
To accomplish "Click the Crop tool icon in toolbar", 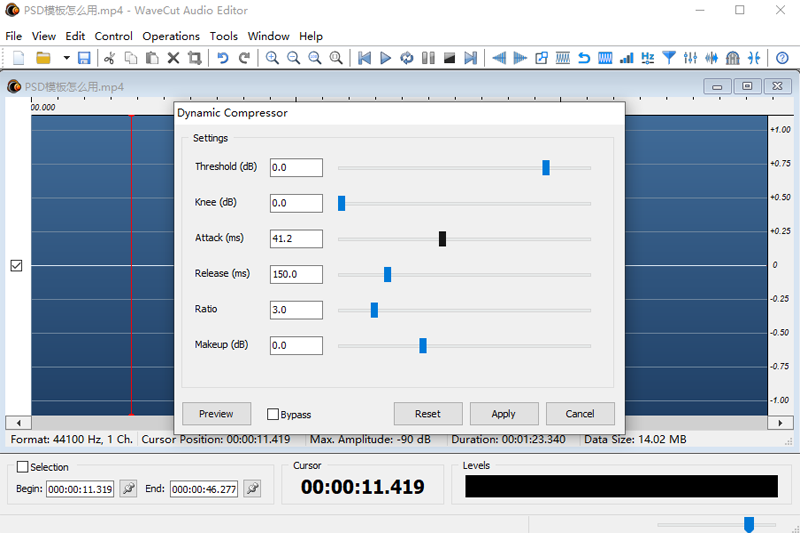I will (x=194, y=58).
